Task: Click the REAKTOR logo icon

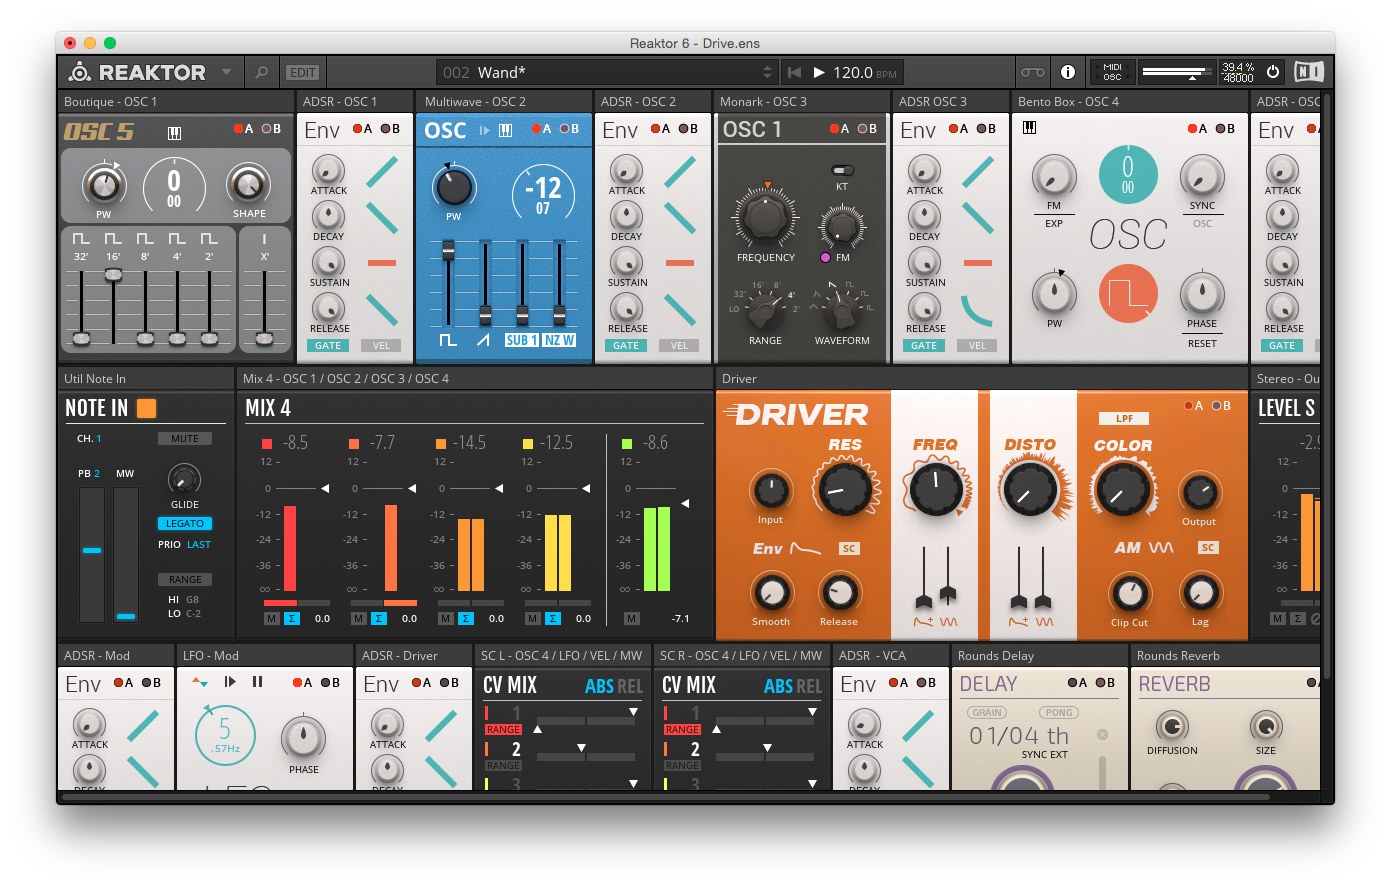Action: coord(81,72)
